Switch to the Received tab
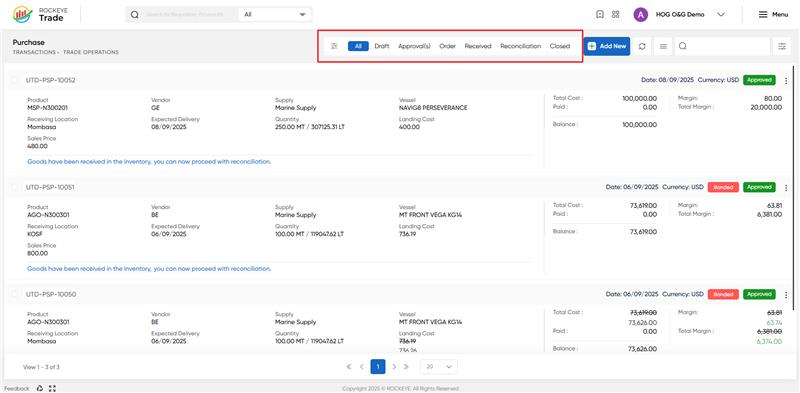Viewport: 800px width, 393px height. [478, 46]
